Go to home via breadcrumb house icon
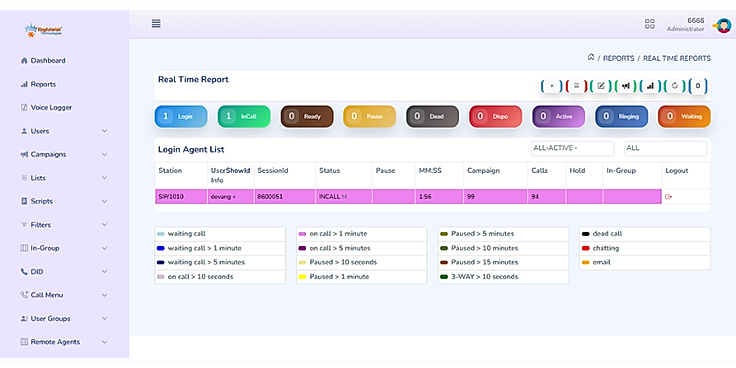 click(591, 57)
